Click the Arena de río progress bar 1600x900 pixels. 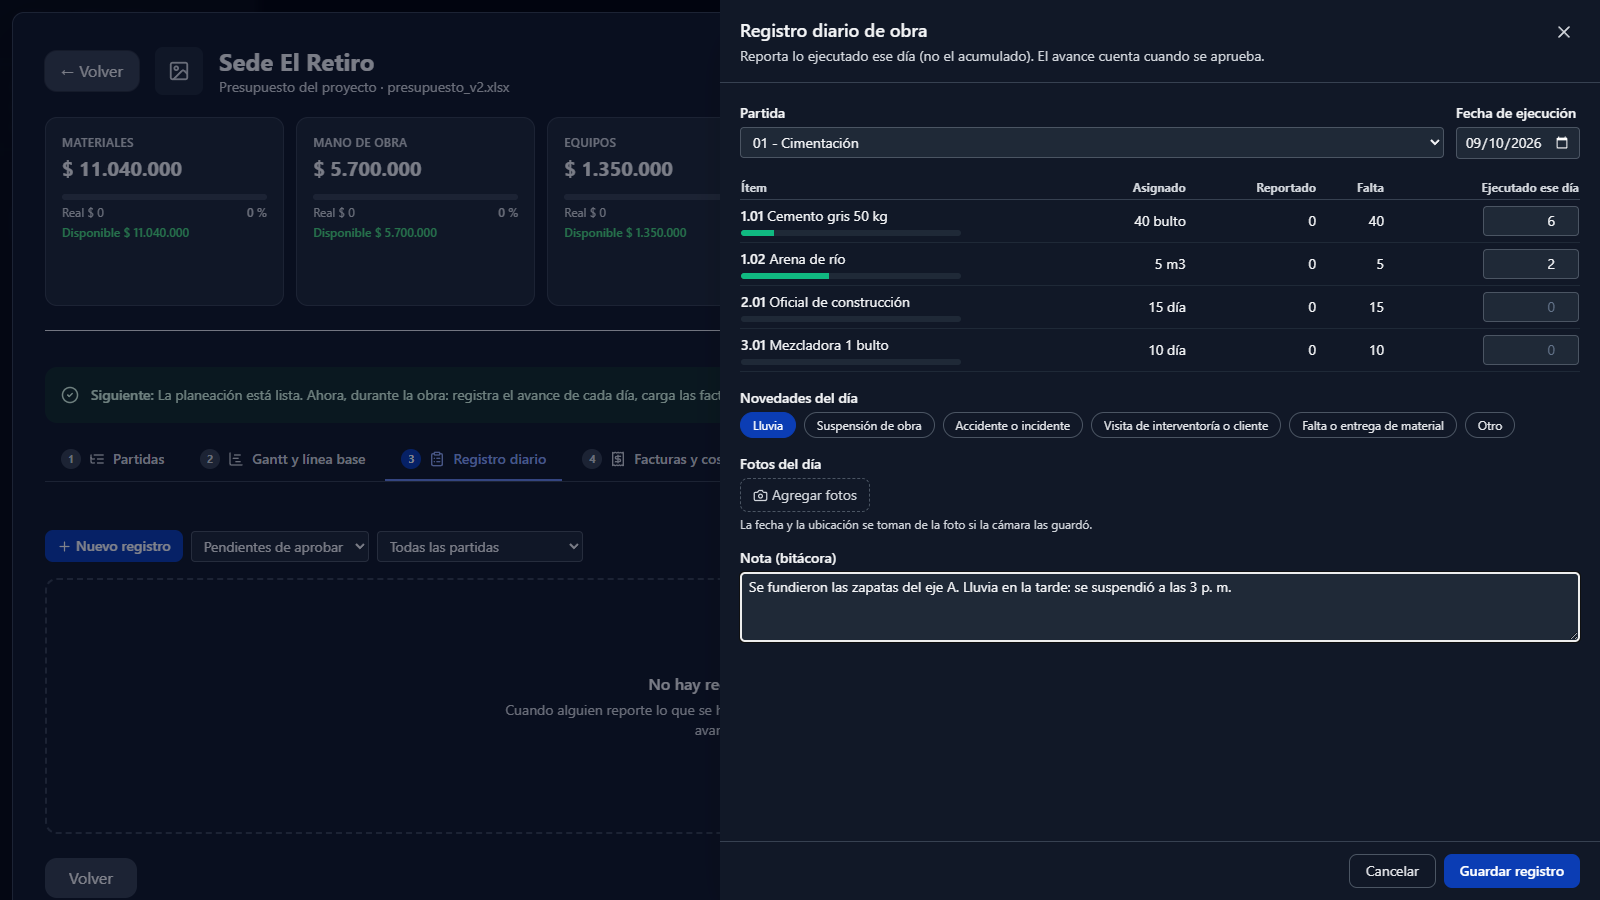[x=850, y=276]
